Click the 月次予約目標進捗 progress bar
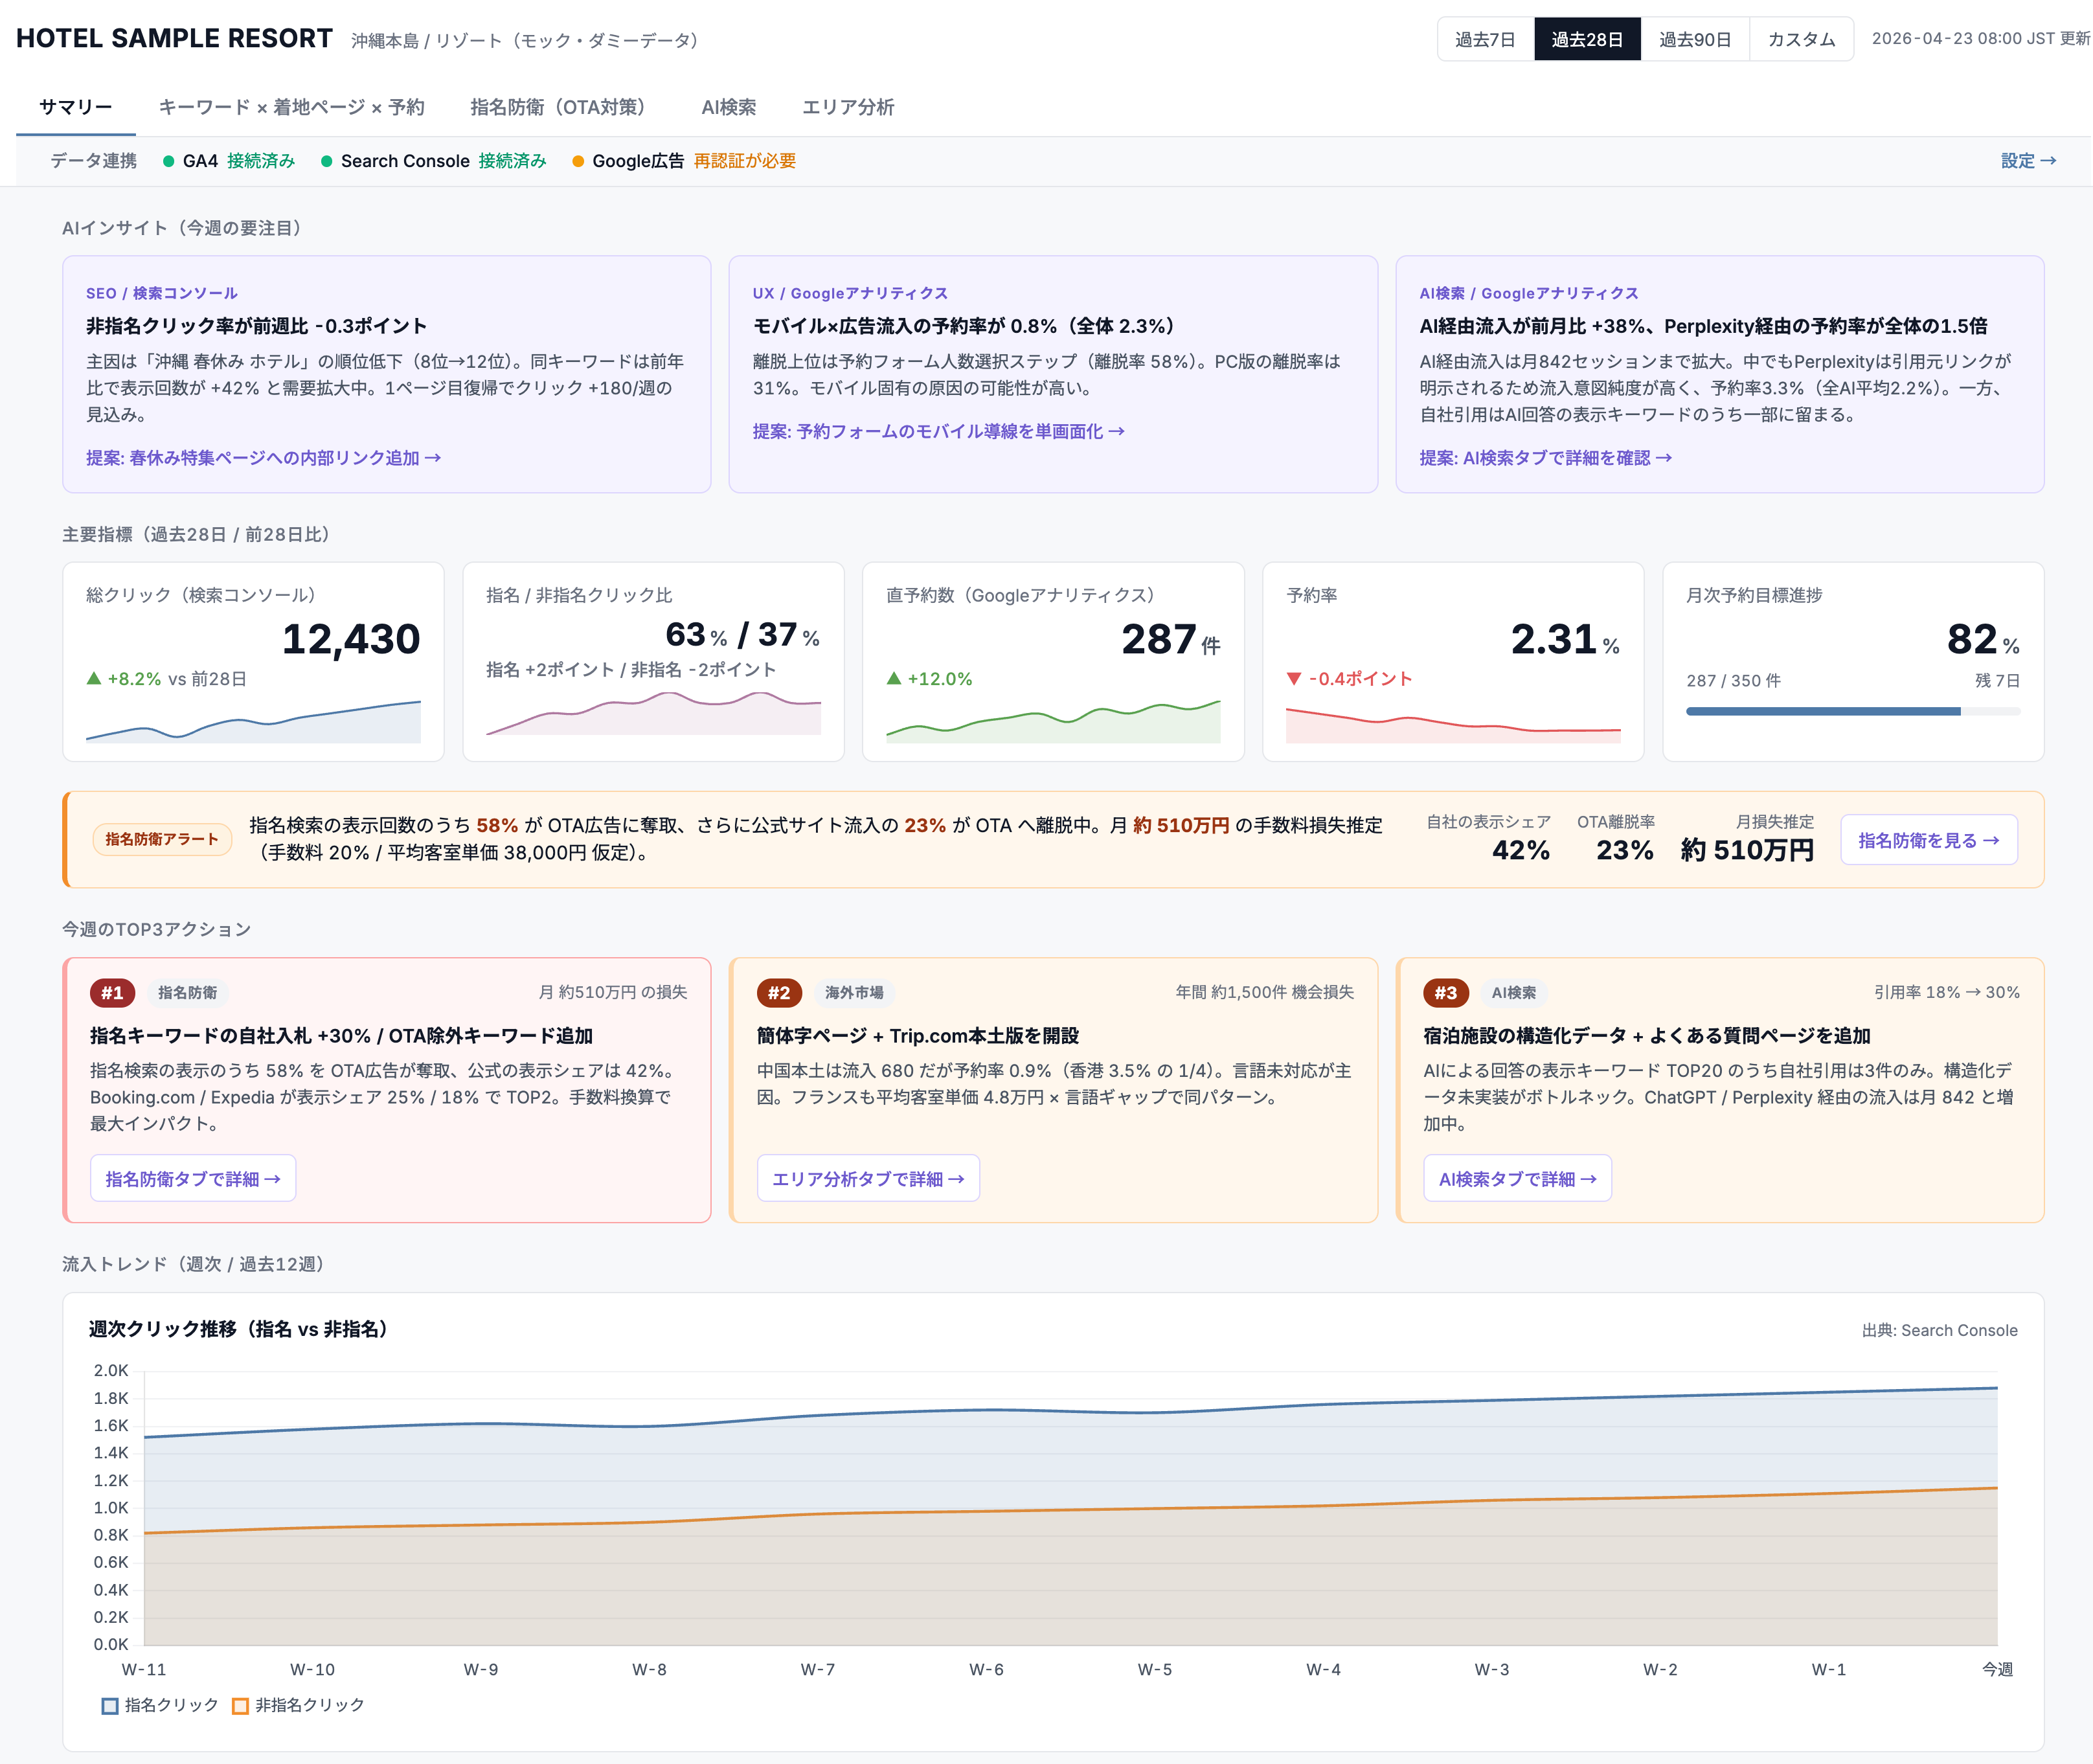The height and width of the screenshot is (1764, 2093). click(x=1853, y=711)
